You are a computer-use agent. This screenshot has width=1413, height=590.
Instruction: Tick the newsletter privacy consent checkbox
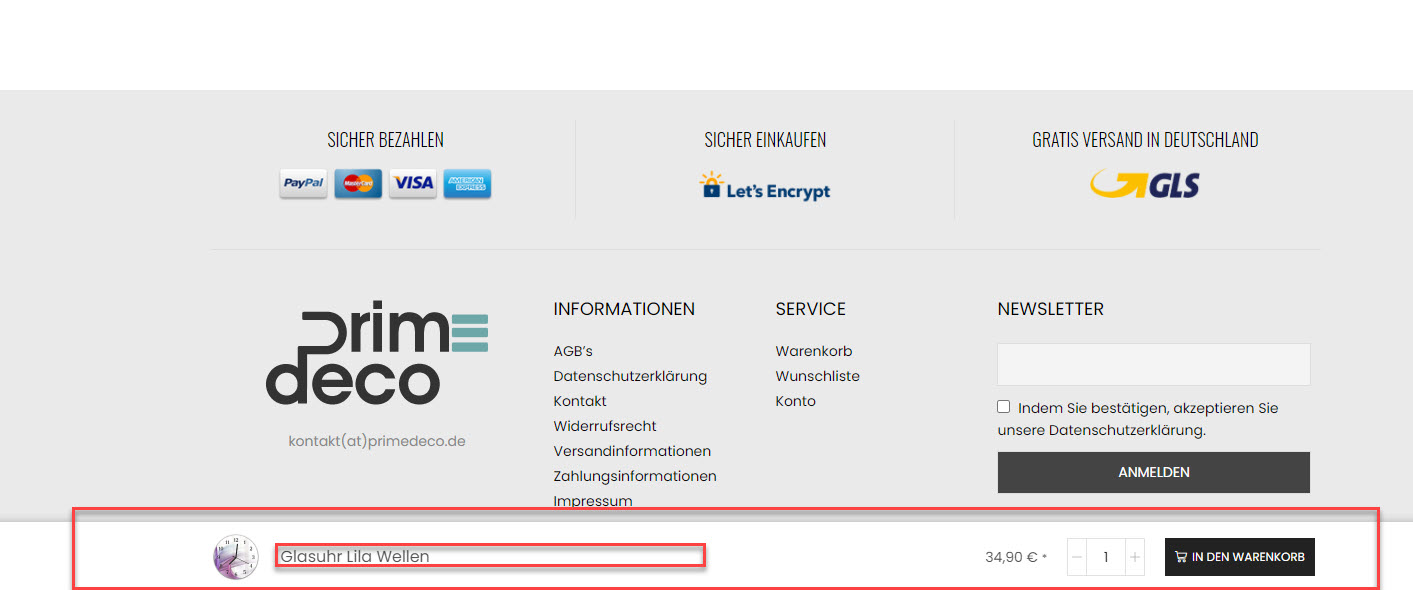1004,407
